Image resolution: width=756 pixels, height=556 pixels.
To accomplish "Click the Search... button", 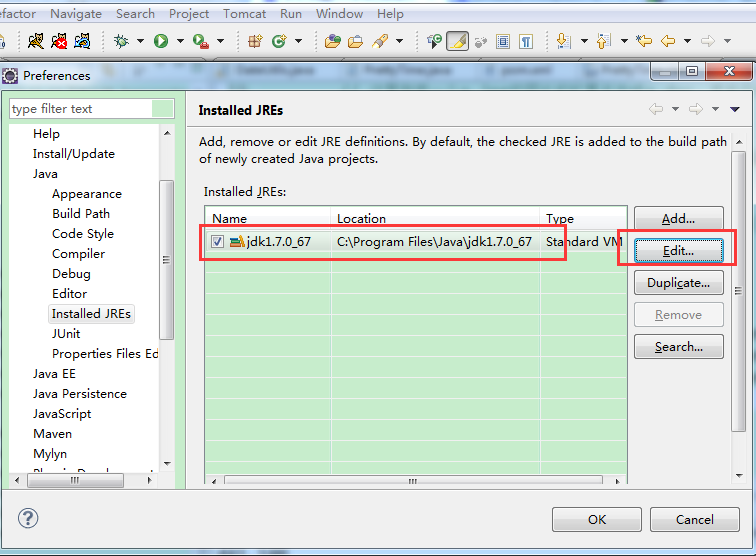I will (x=678, y=347).
